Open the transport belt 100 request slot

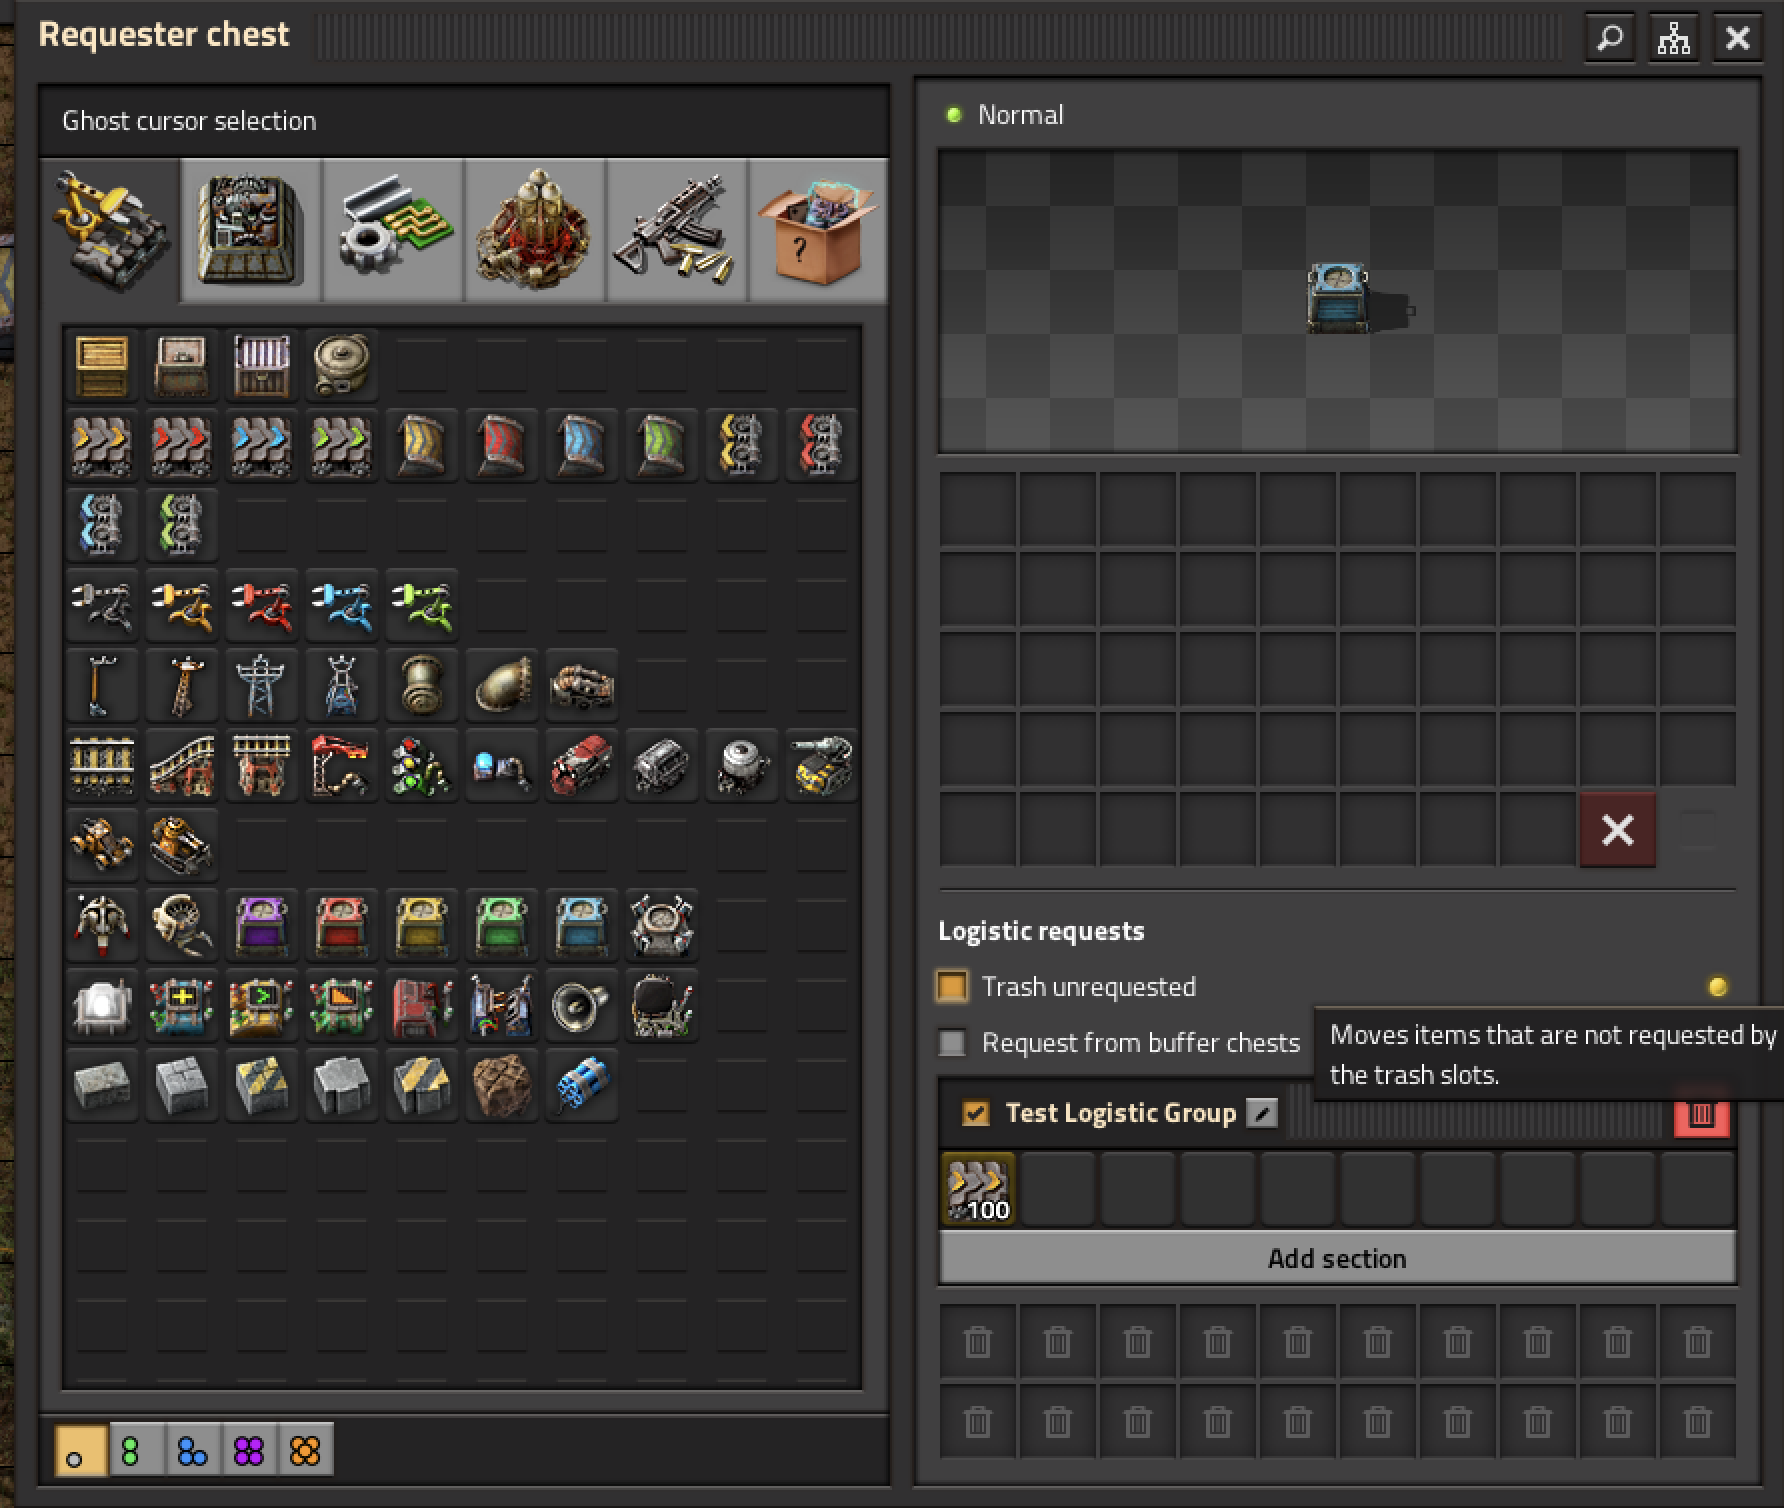pos(978,1189)
